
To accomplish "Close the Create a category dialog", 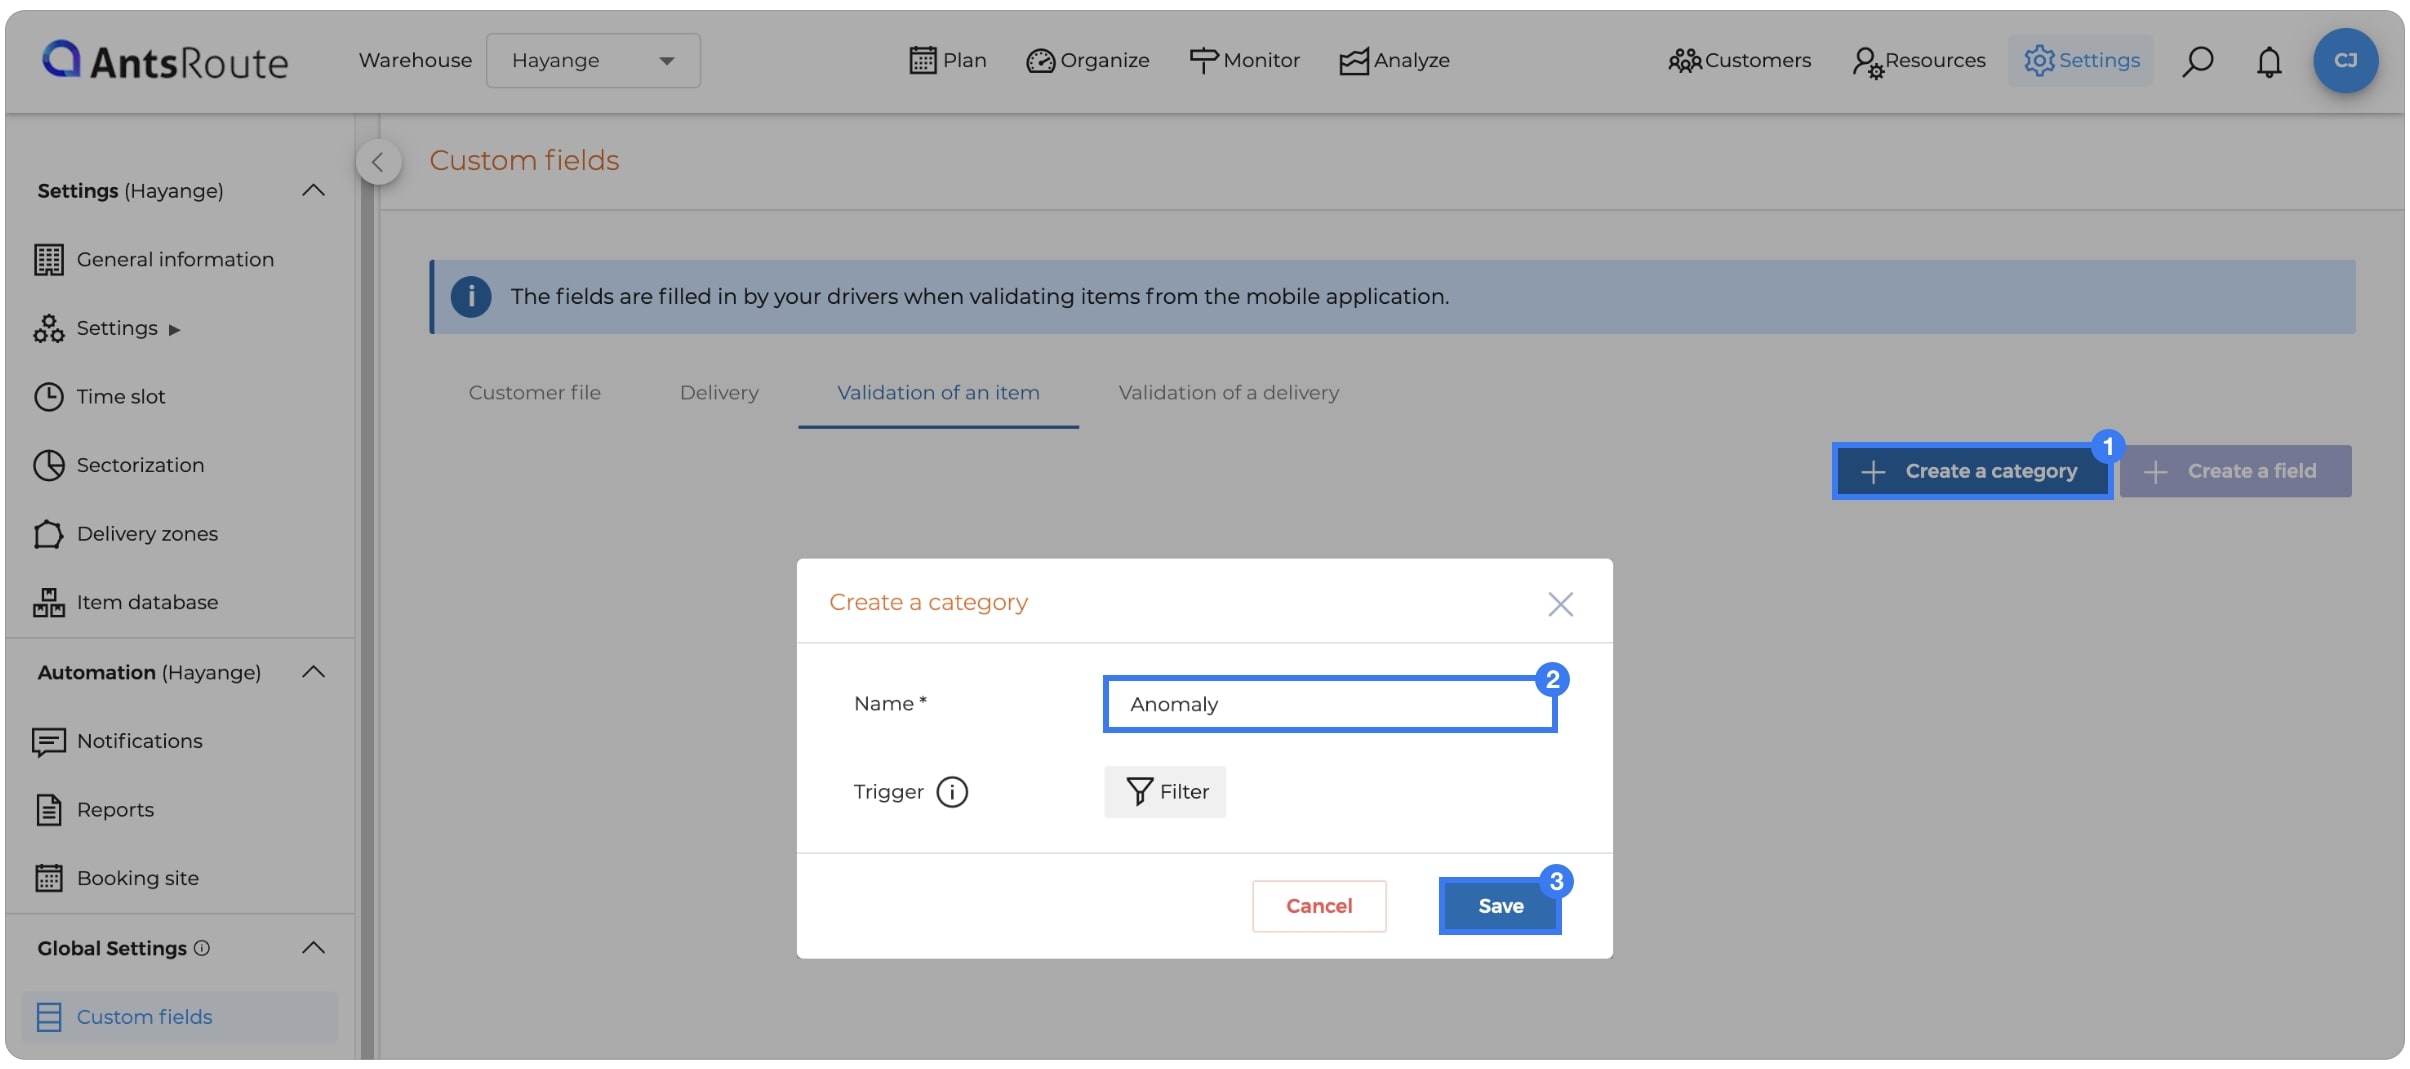I will coord(1560,603).
